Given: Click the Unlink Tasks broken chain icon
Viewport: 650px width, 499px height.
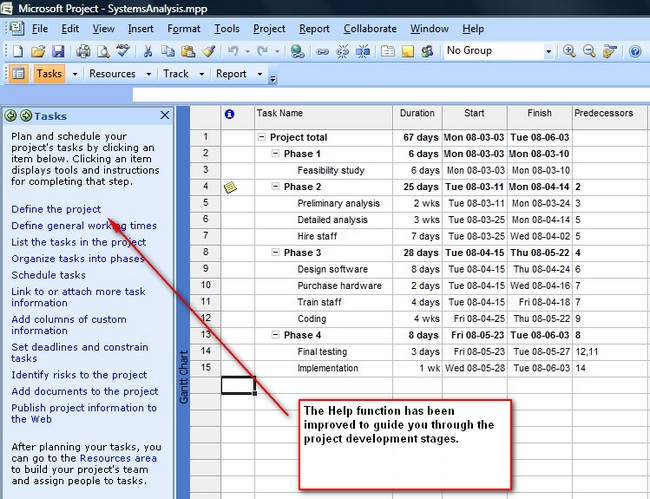Looking at the screenshot, I should click(342, 51).
